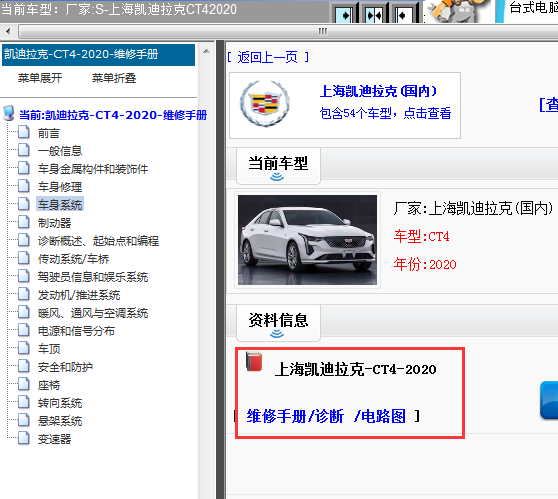Click the first panel layout icon with right arrow

(344, 14)
